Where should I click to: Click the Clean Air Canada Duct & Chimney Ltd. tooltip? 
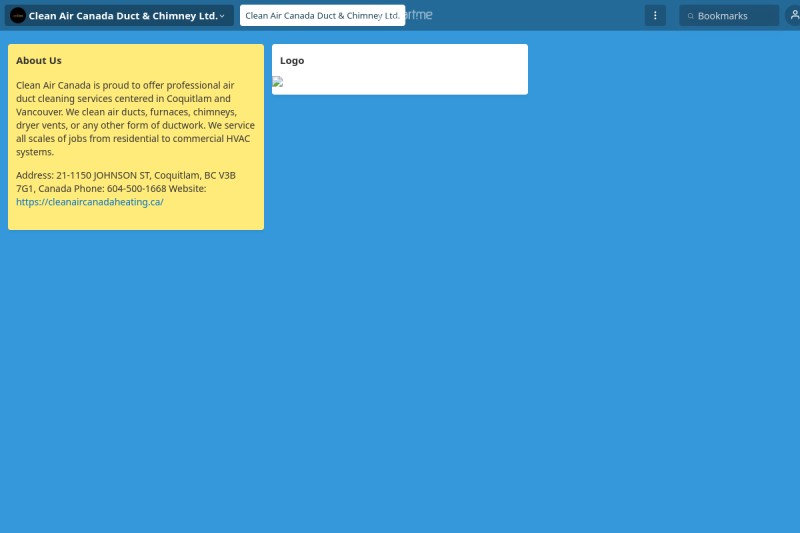[x=322, y=16]
